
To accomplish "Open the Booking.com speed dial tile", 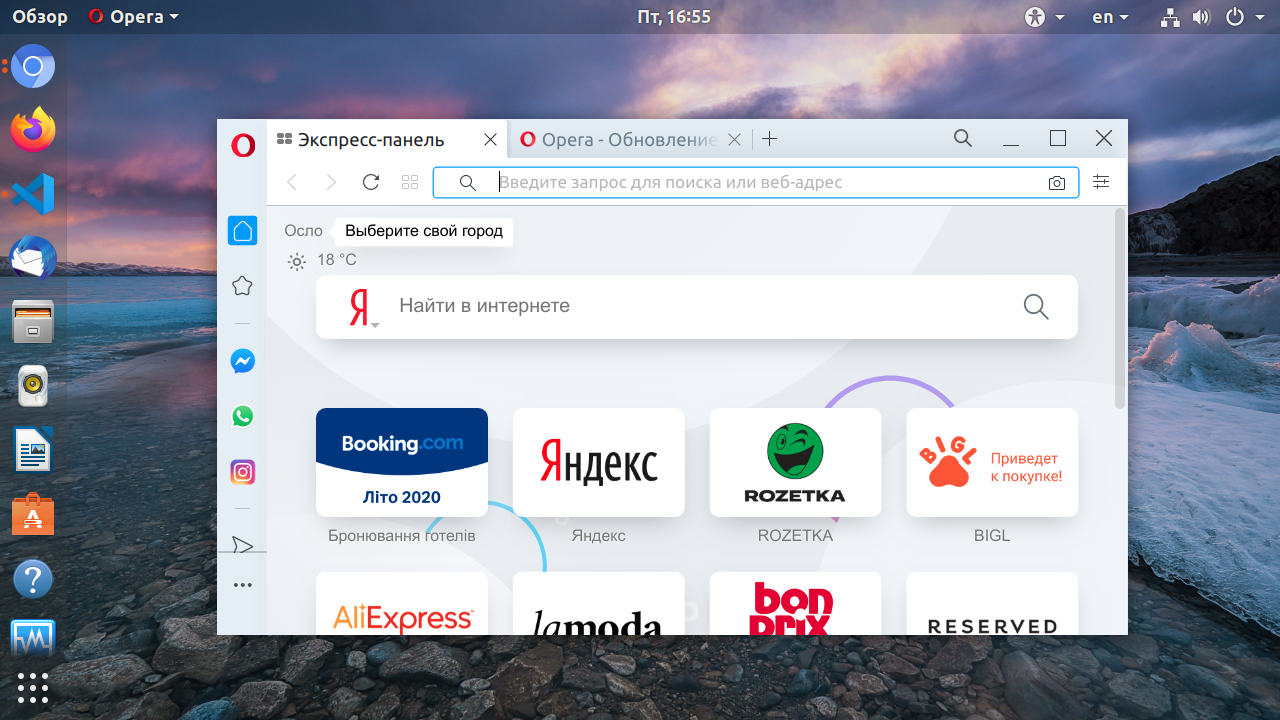I will (402, 462).
